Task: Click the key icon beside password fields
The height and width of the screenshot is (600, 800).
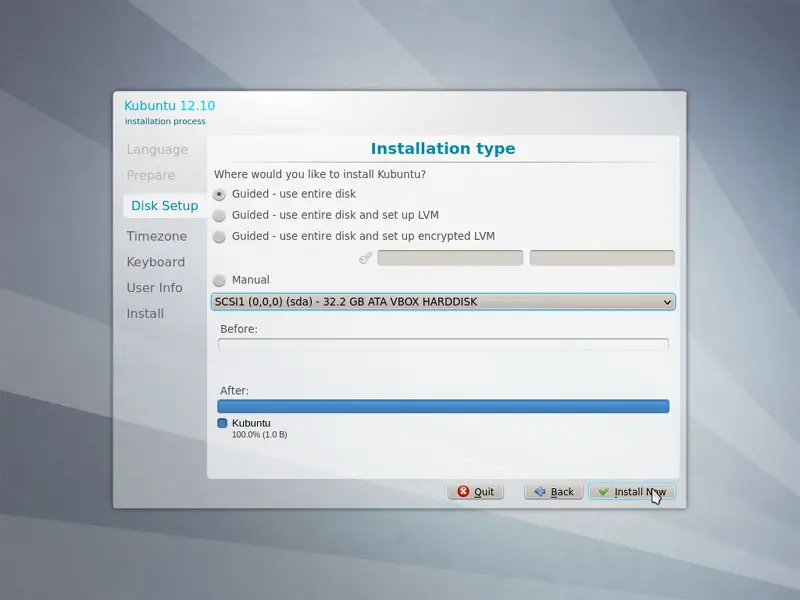Action: [x=365, y=258]
